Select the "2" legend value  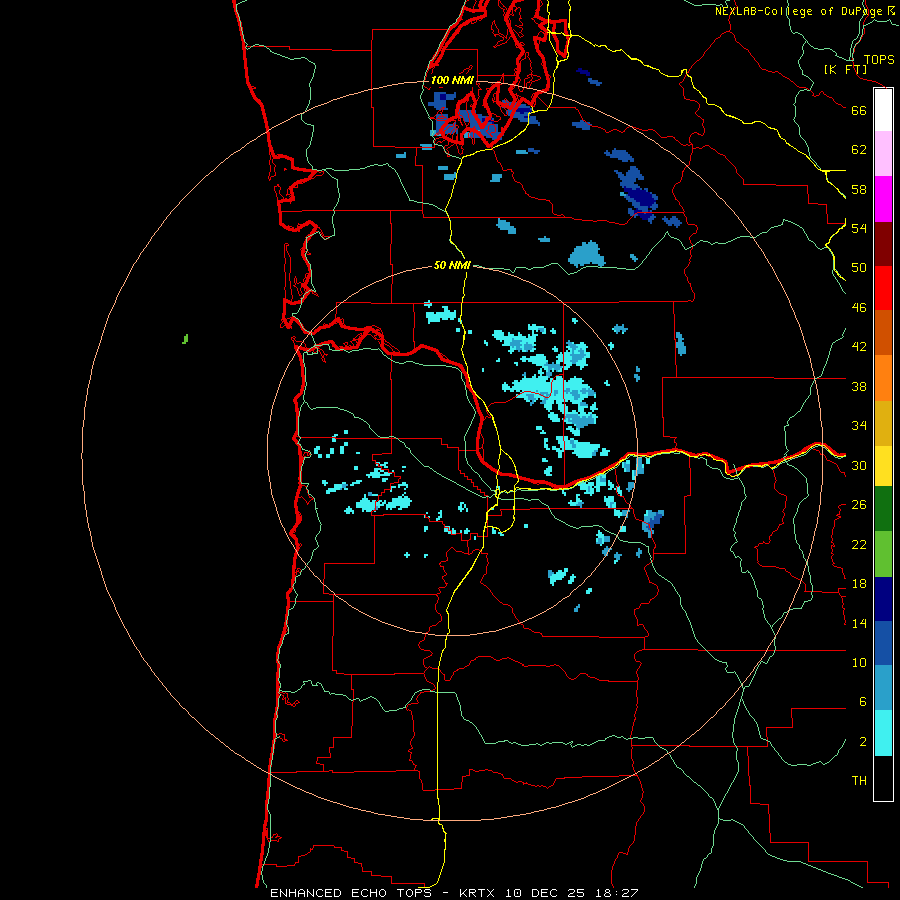tap(863, 742)
